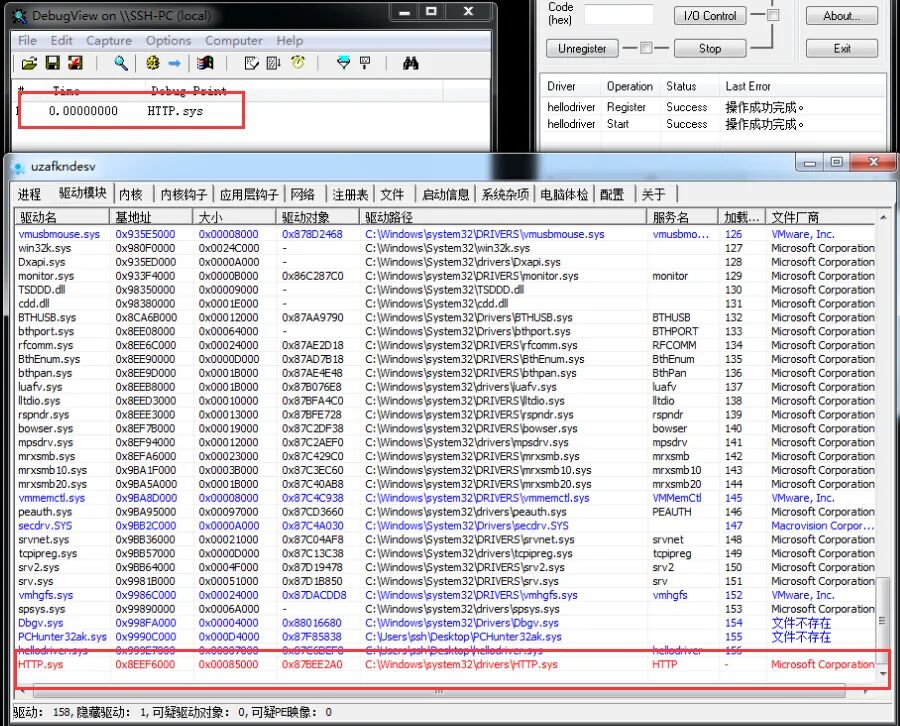The image size is (900, 726).
Task: Switch to the 进程 tab in PCHunter
Action: (x=29, y=193)
